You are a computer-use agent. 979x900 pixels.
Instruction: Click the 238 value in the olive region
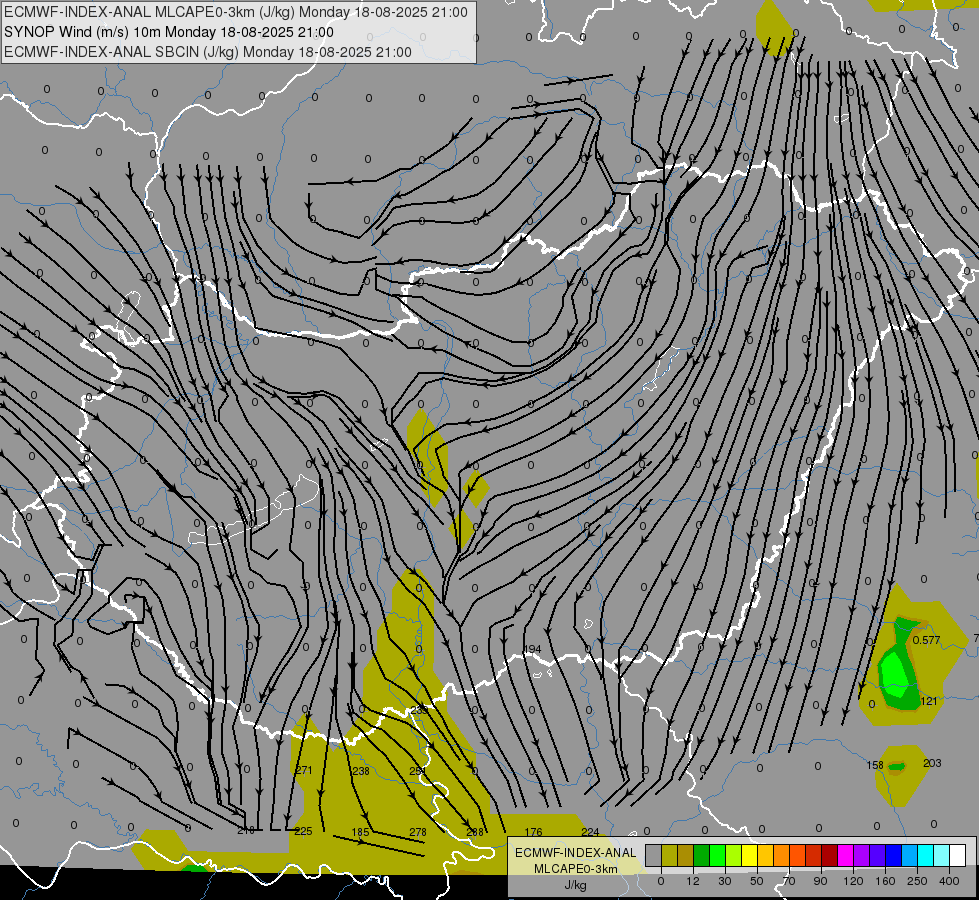click(361, 771)
